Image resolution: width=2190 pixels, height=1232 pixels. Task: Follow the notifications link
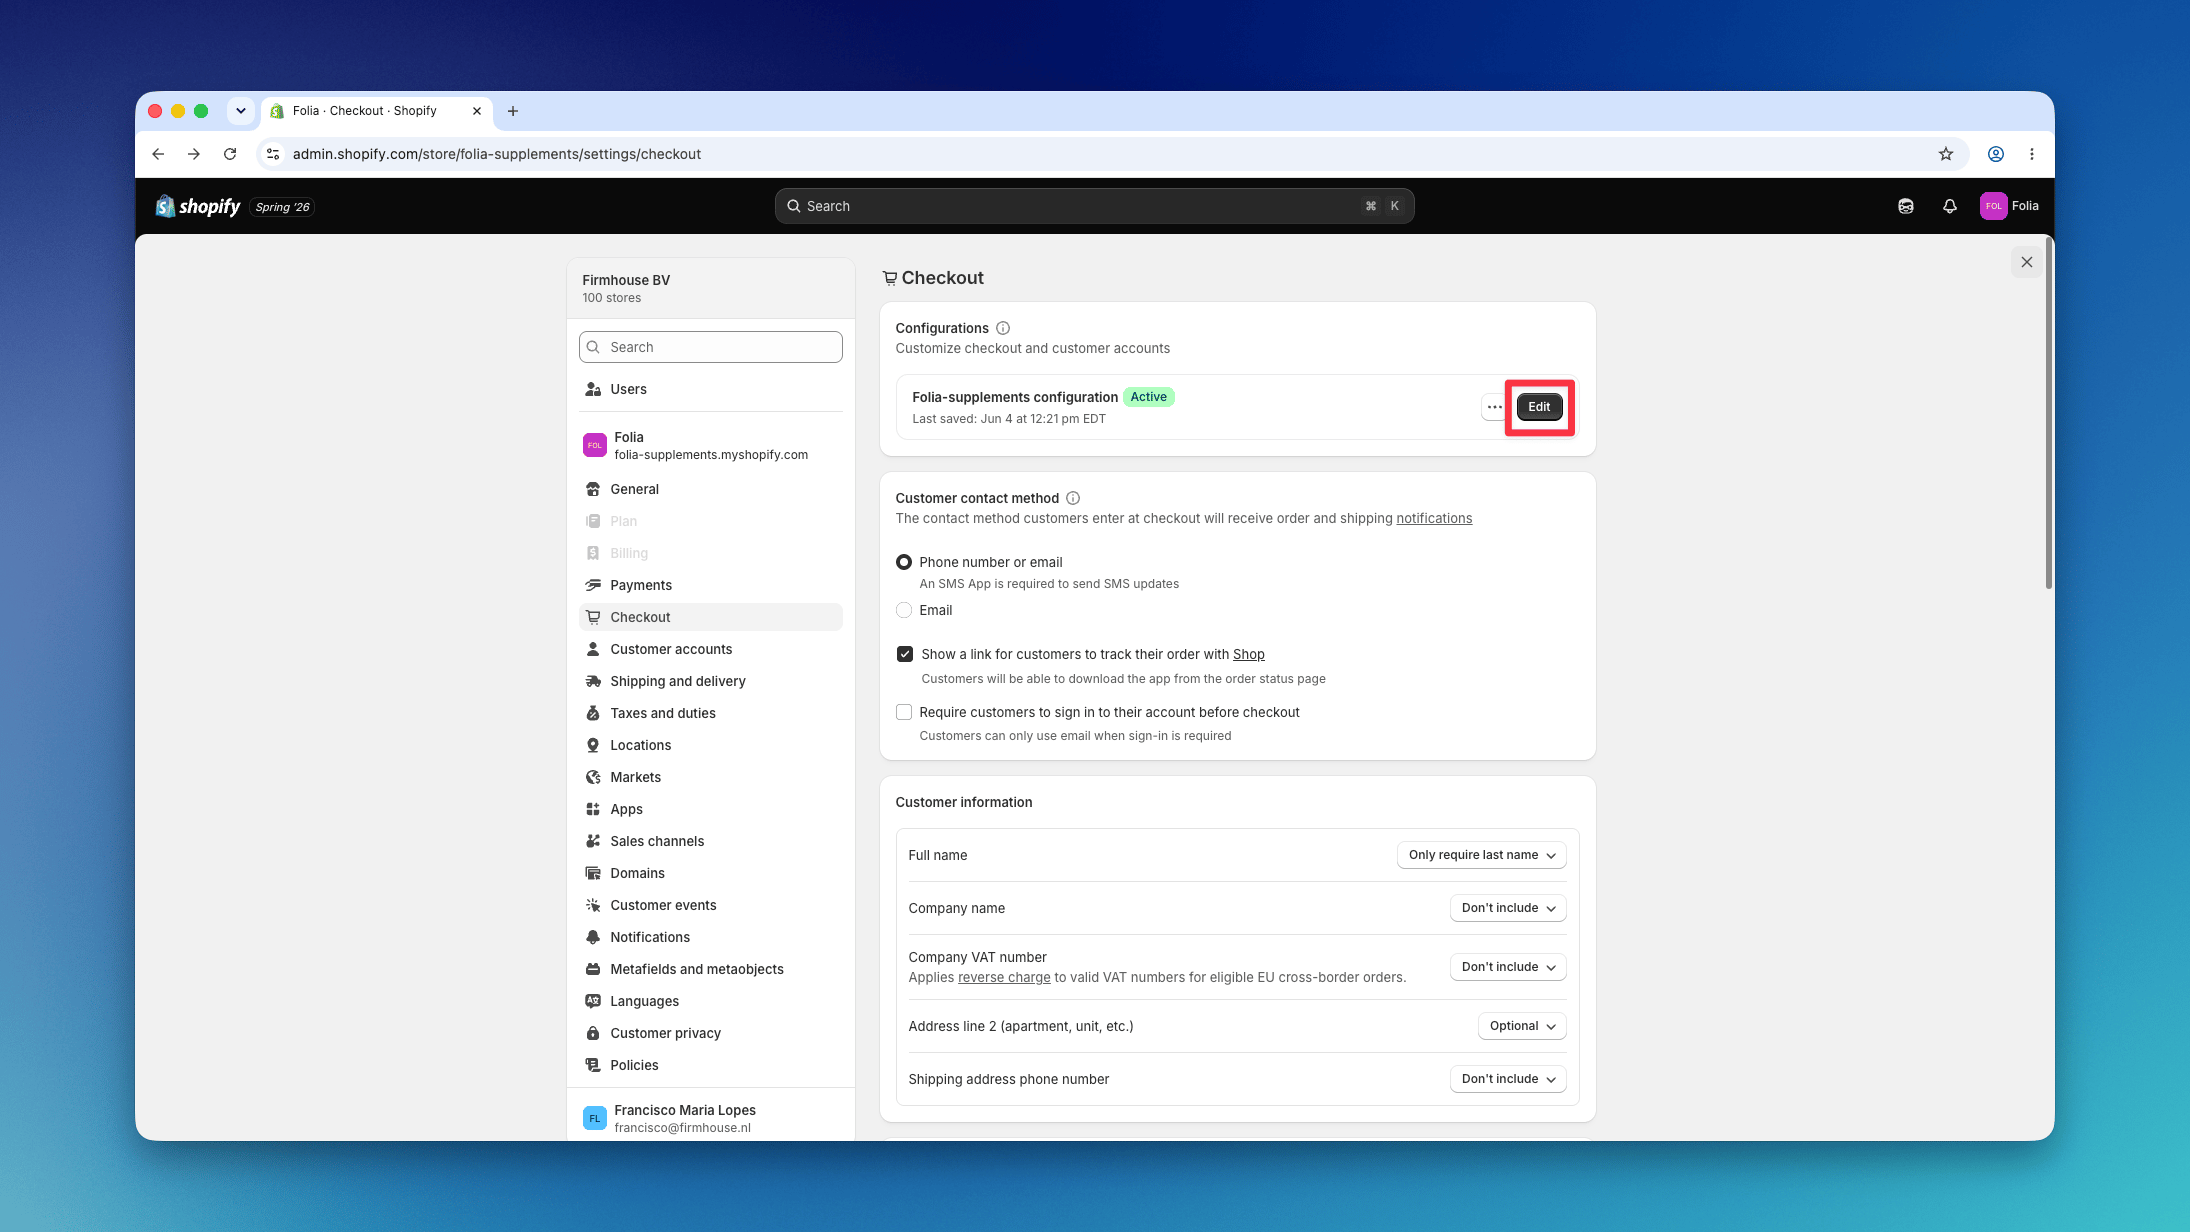[1434, 518]
